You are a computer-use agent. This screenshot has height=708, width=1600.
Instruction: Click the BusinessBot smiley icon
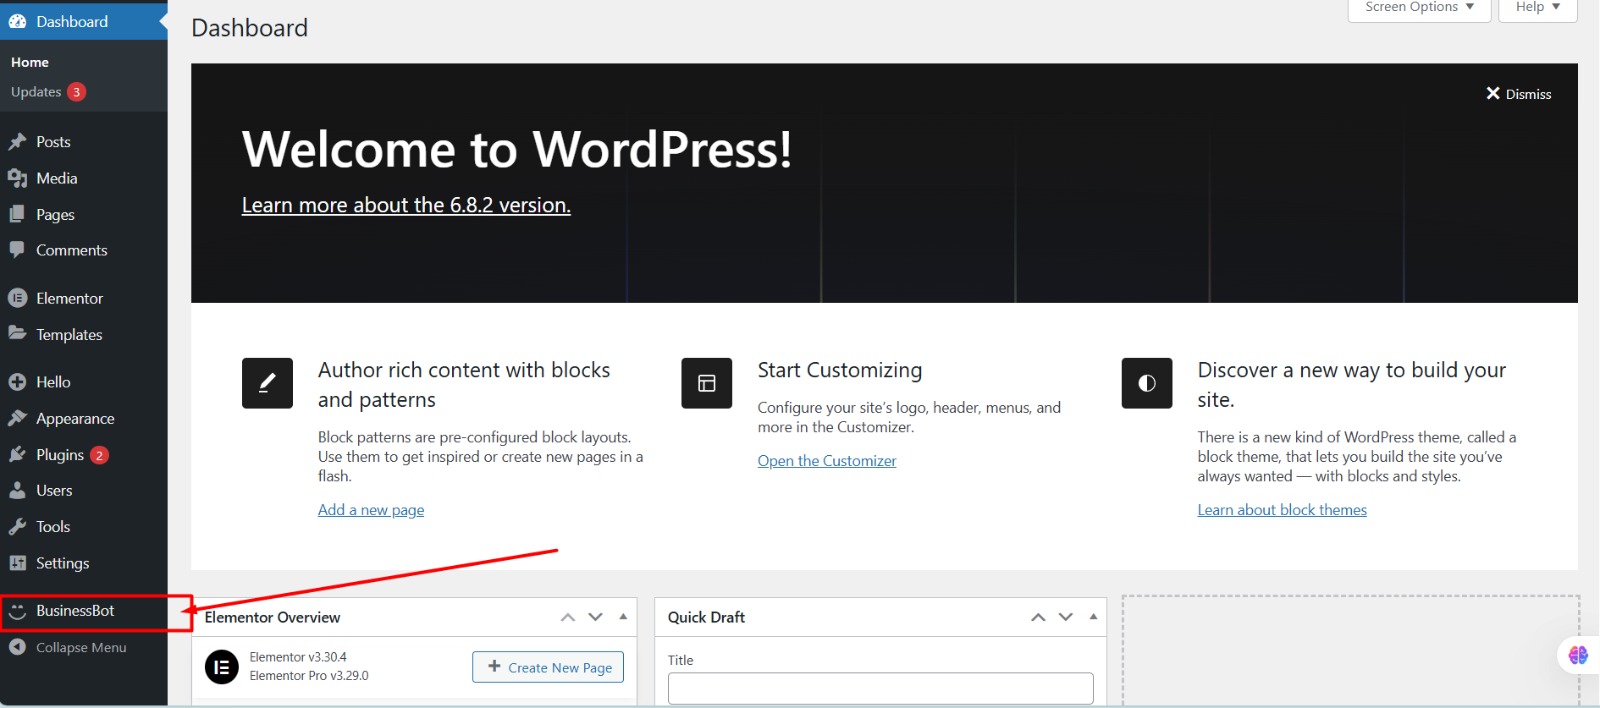pos(17,611)
